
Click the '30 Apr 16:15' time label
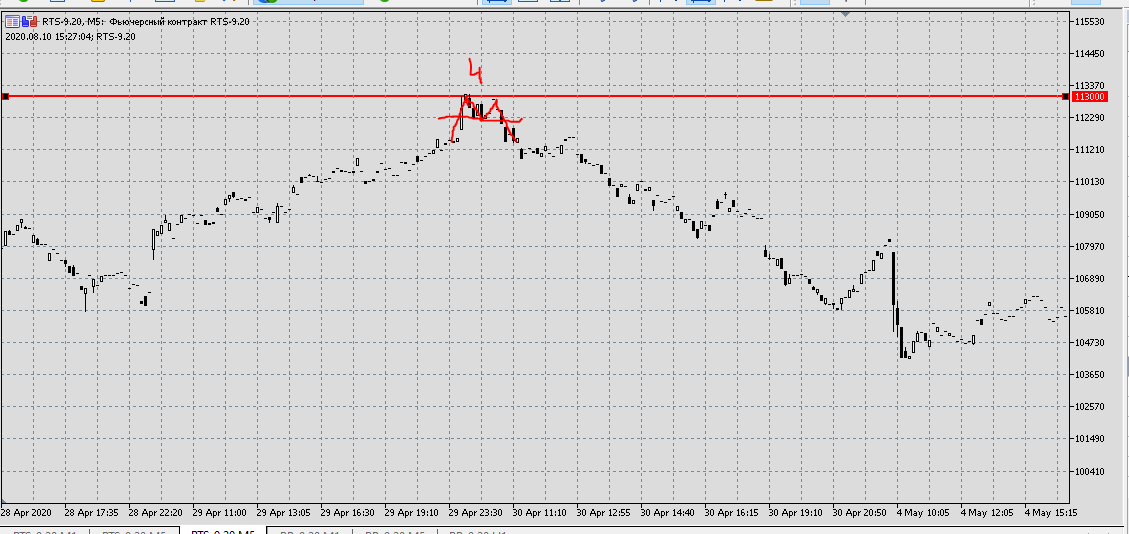[732, 512]
